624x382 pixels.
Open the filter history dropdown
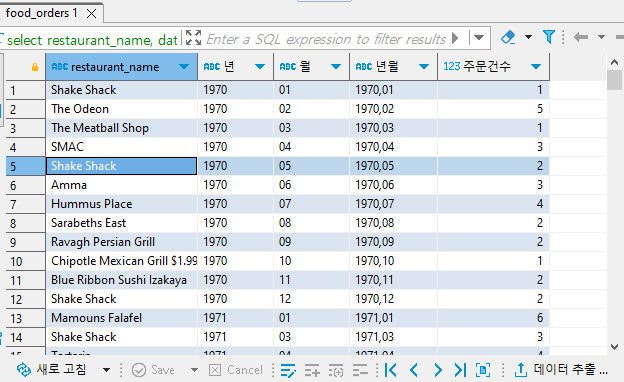coord(479,38)
